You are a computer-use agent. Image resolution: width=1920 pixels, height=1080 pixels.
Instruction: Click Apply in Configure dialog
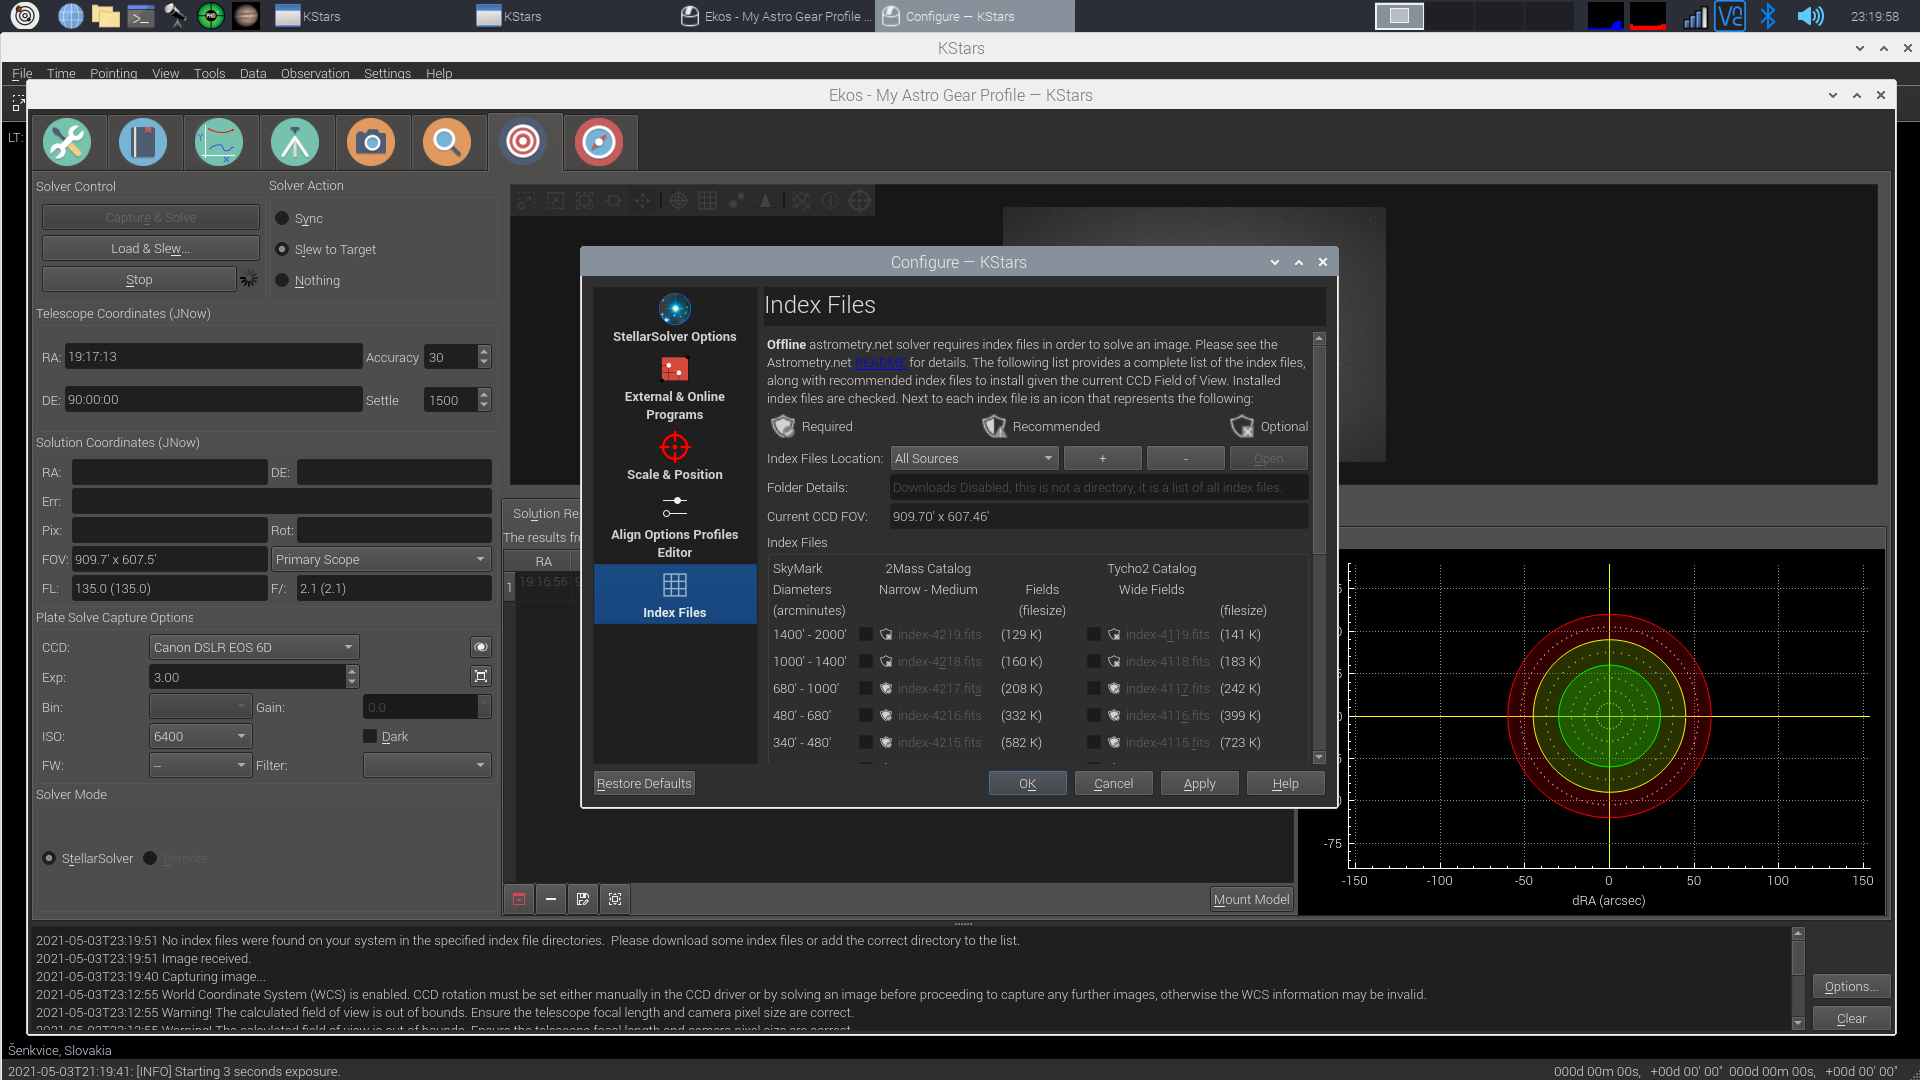[1199, 783]
